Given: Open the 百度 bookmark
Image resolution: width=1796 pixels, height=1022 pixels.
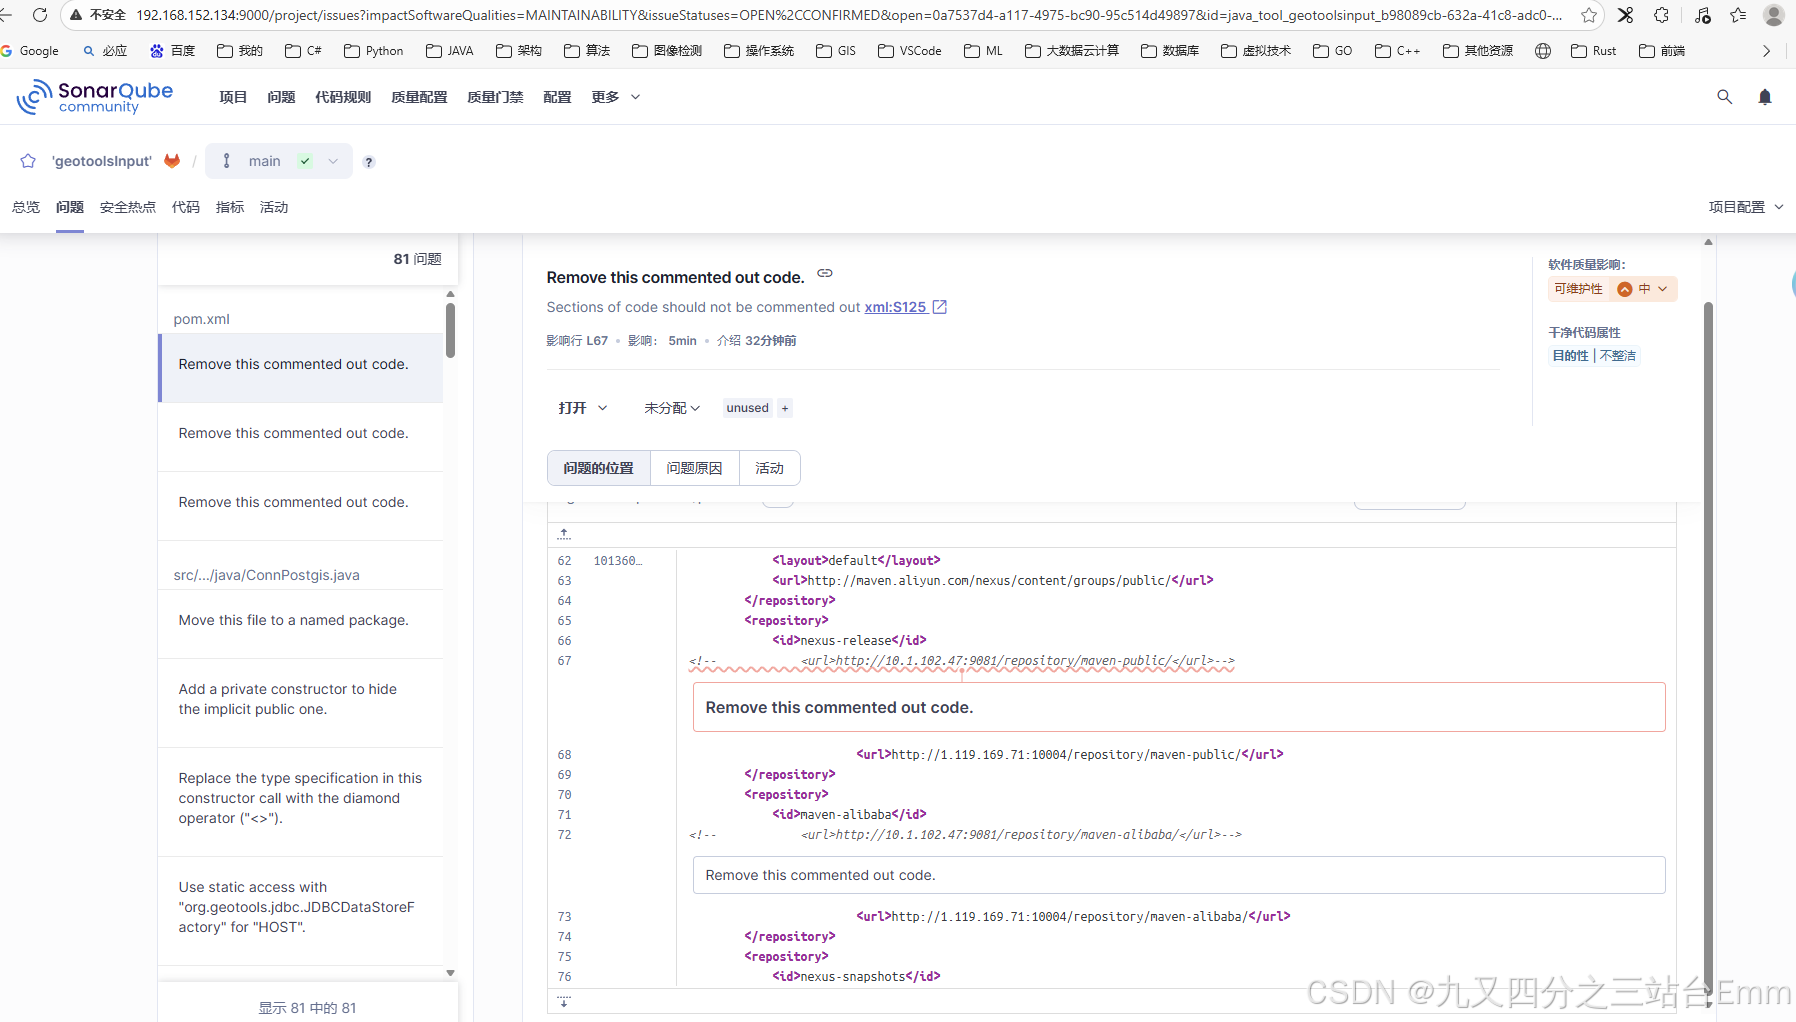Looking at the screenshot, I should click(x=172, y=51).
